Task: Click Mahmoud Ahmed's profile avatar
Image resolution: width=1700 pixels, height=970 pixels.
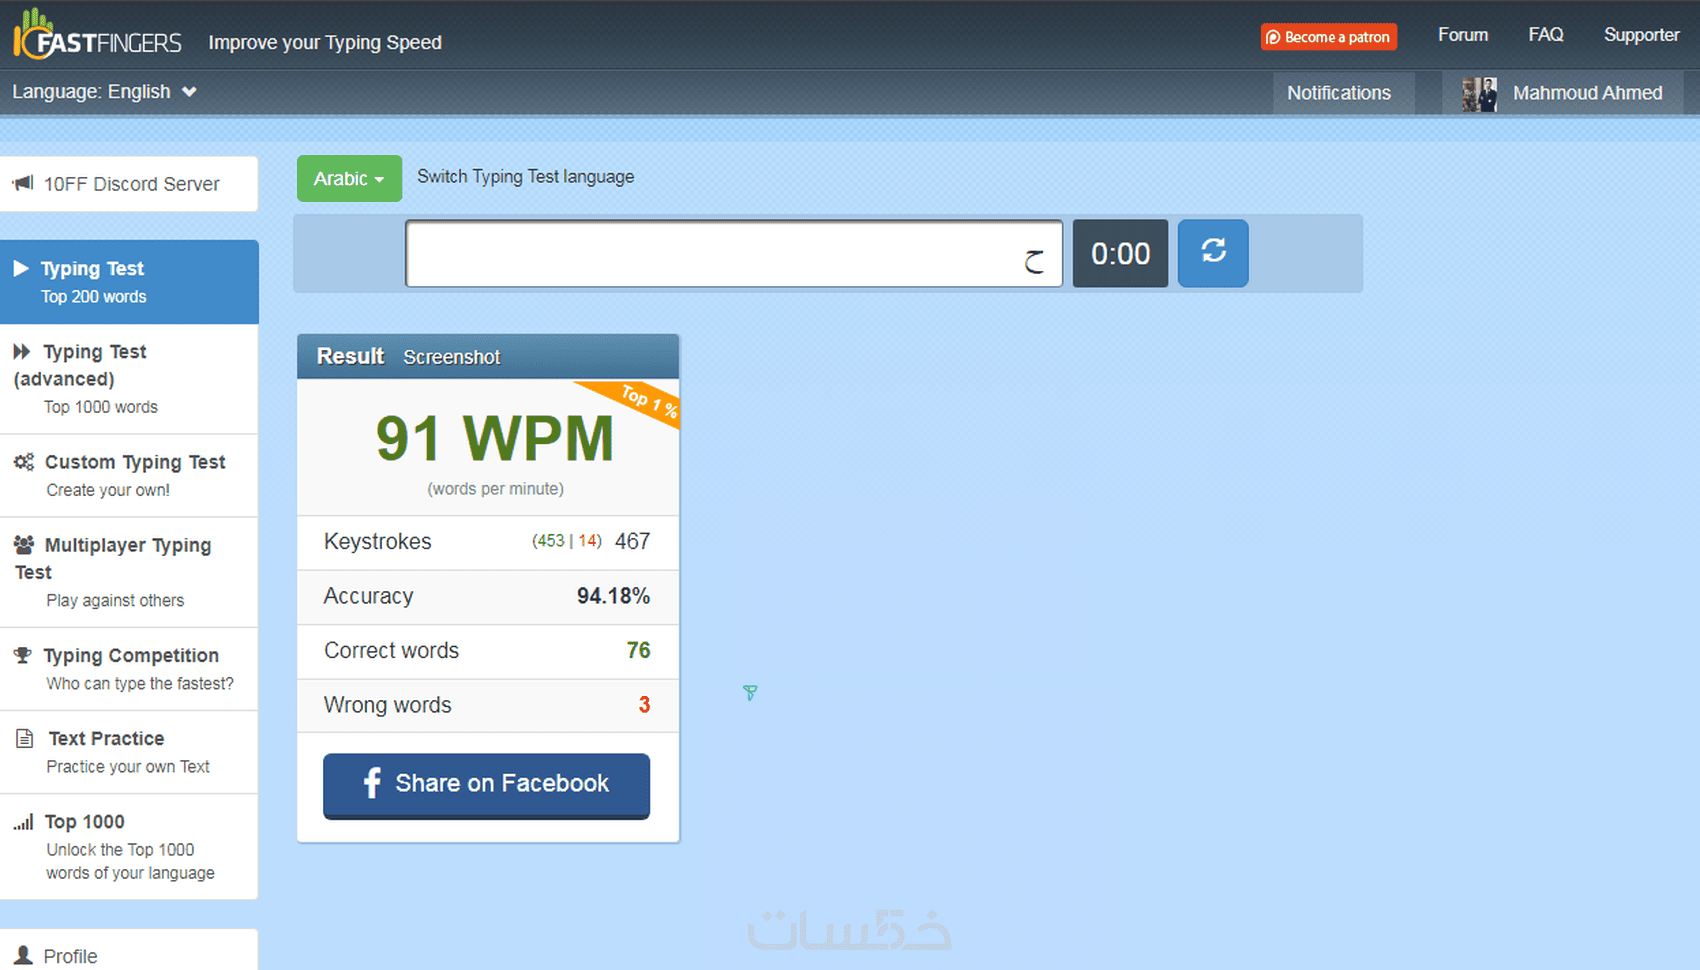Action: pyautogui.click(x=1479, y=94)
